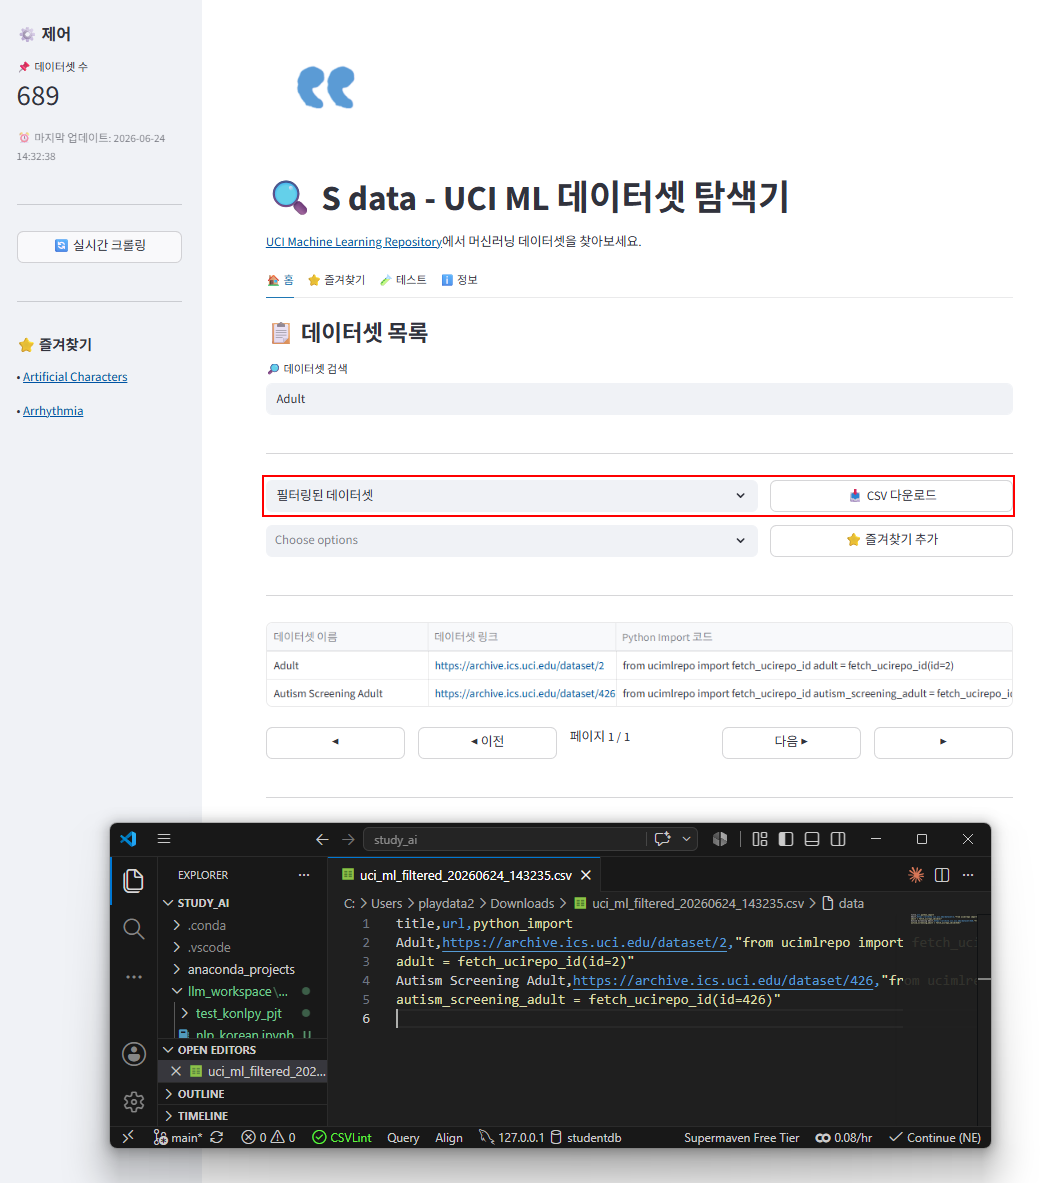Click the 즐겨찾기 추가 button

pos(891,540)
